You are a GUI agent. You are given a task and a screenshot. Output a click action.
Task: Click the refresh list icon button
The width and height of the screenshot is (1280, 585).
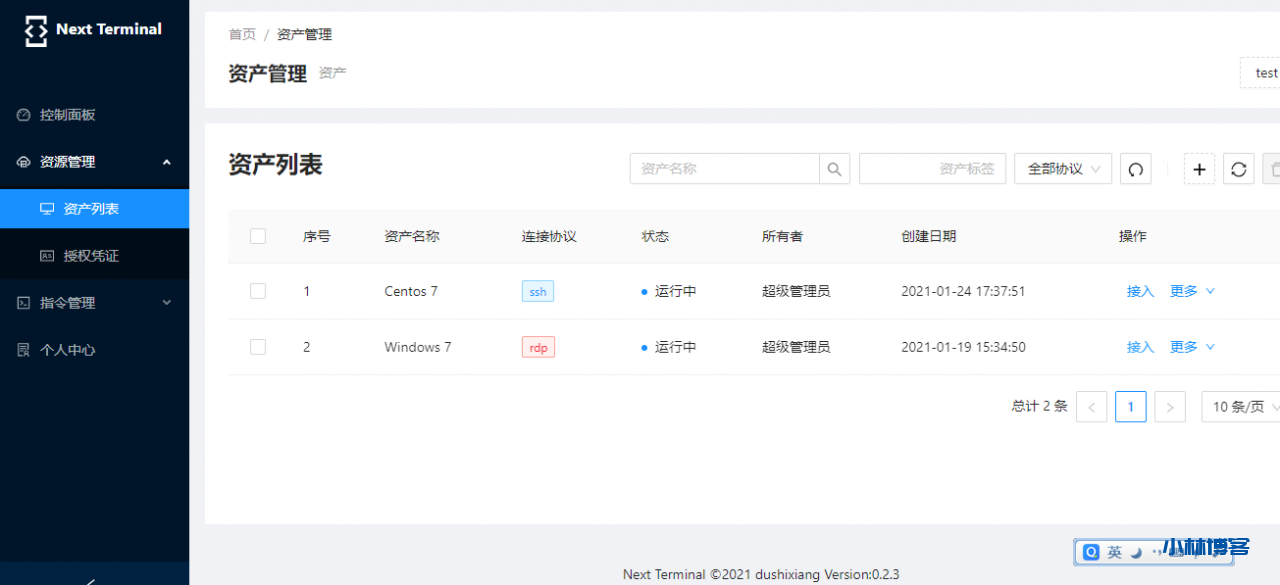click(x=1238, y=169)
